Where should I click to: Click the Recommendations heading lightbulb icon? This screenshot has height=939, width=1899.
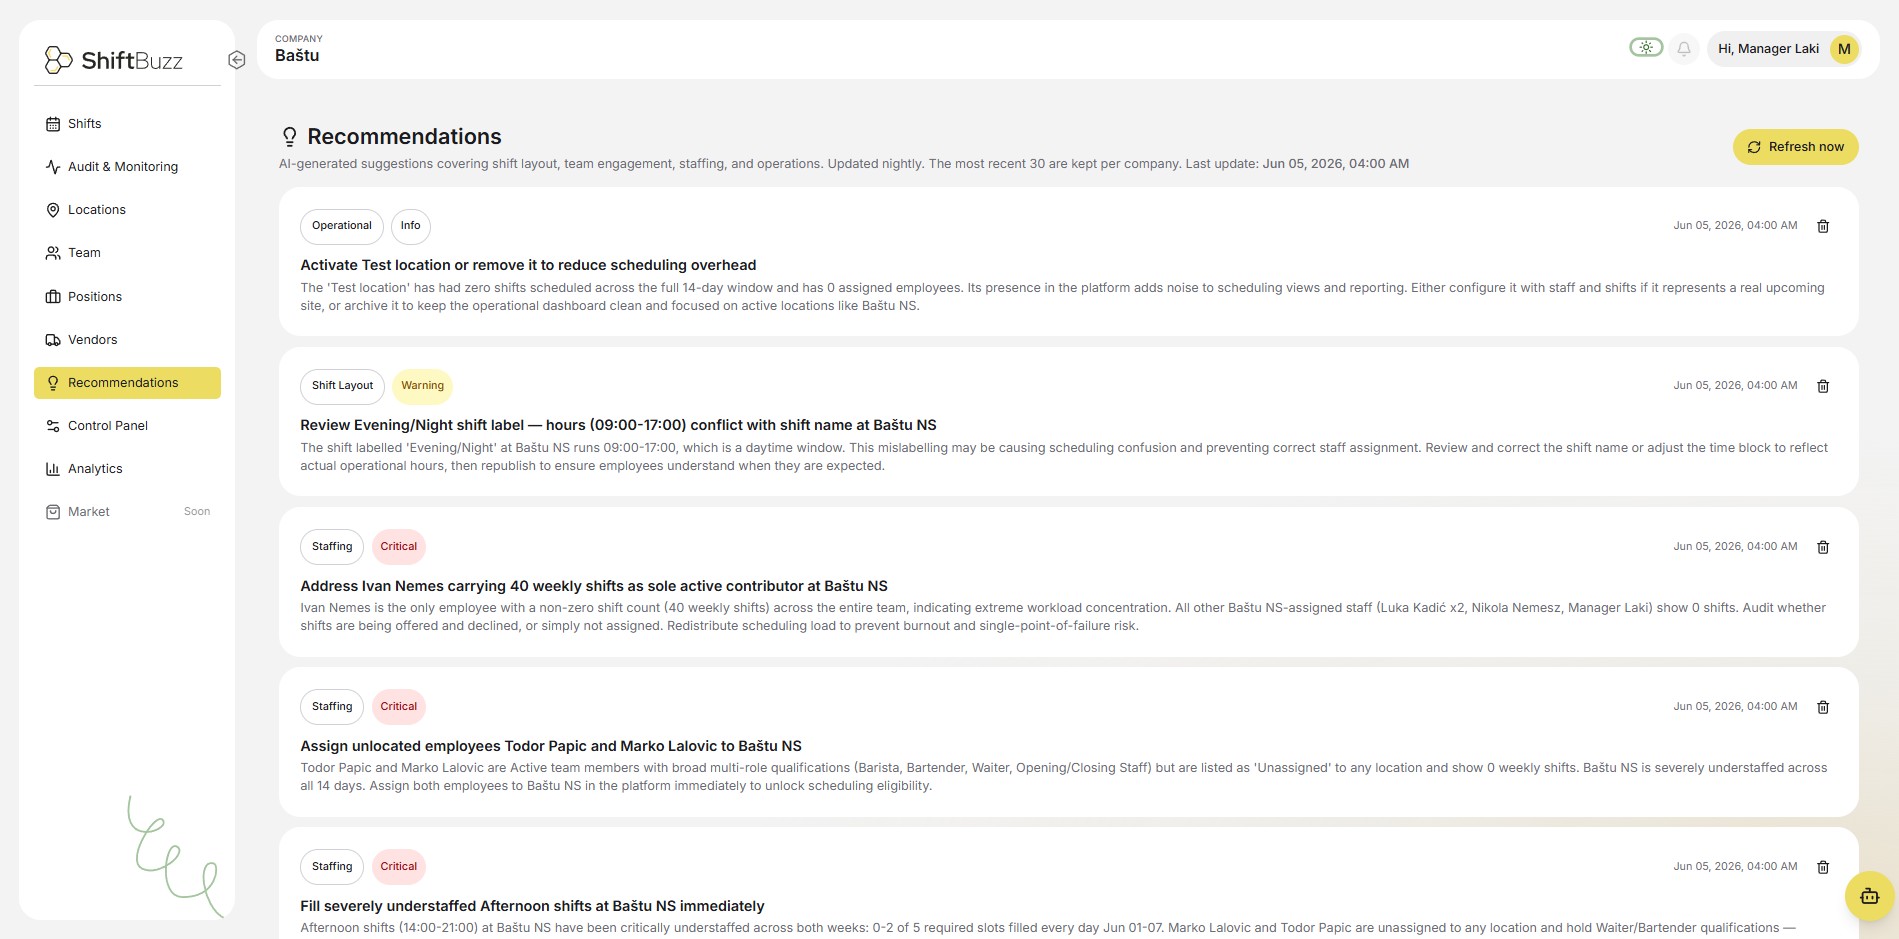point(289,137)
